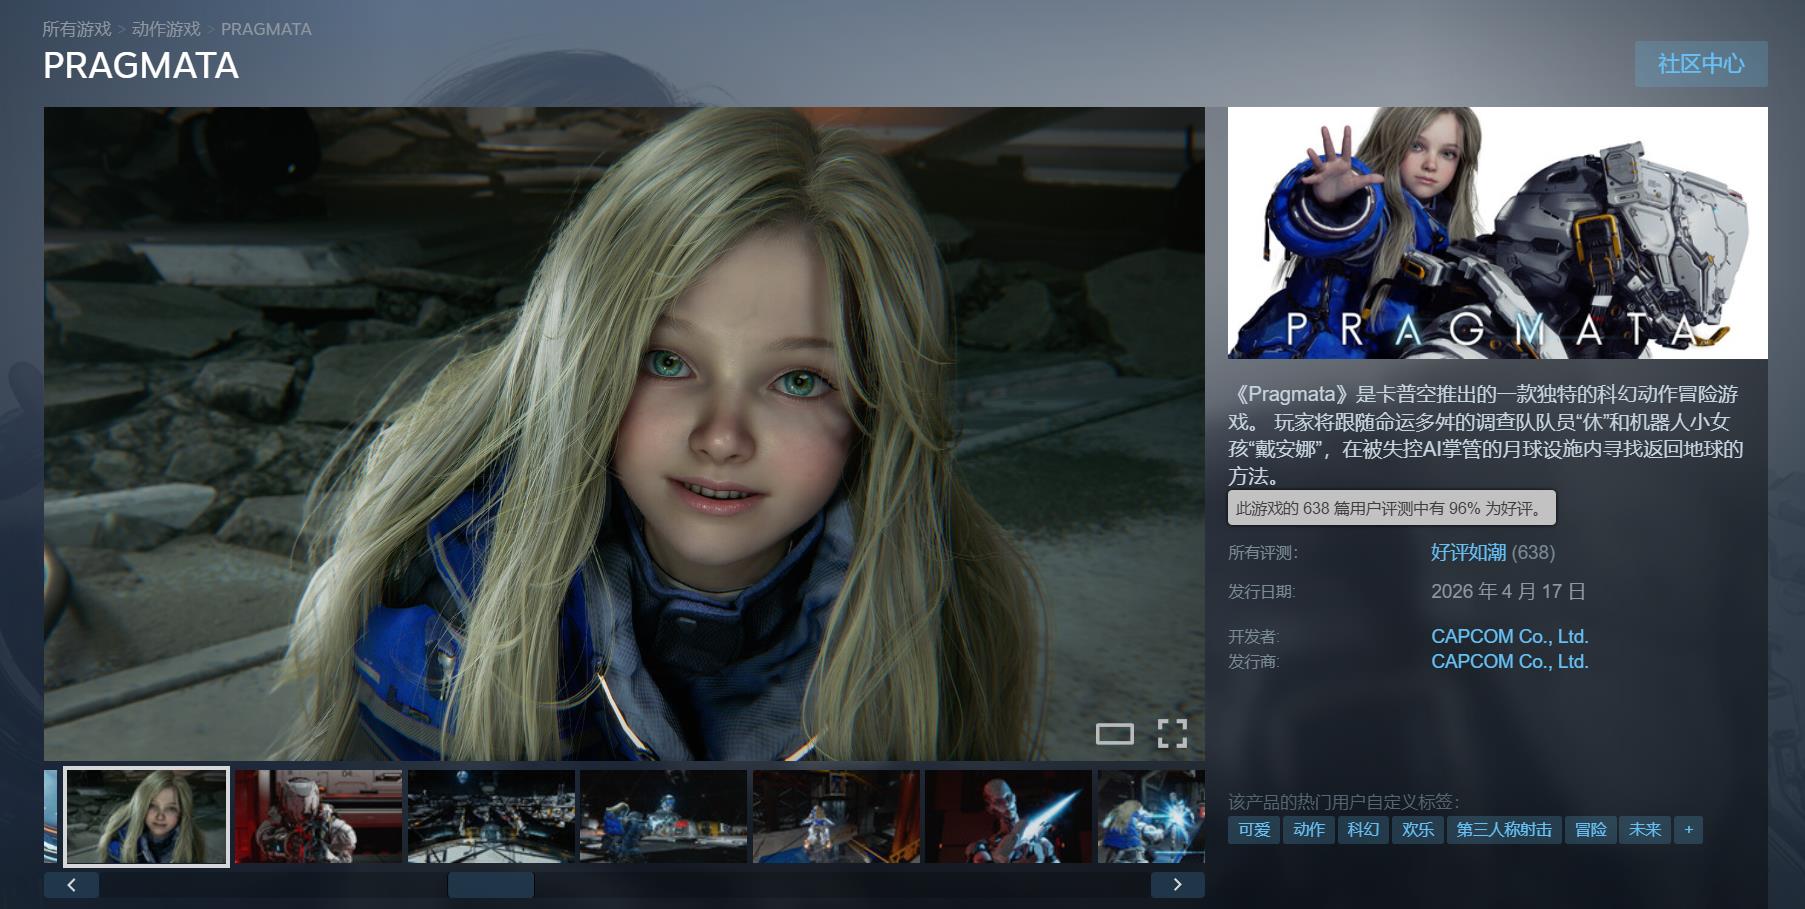This screenshot has height=909, width=1805.
Task: Open publisher CAPCOM Co., Ltd. link
Action: [x=1509, y=661]
